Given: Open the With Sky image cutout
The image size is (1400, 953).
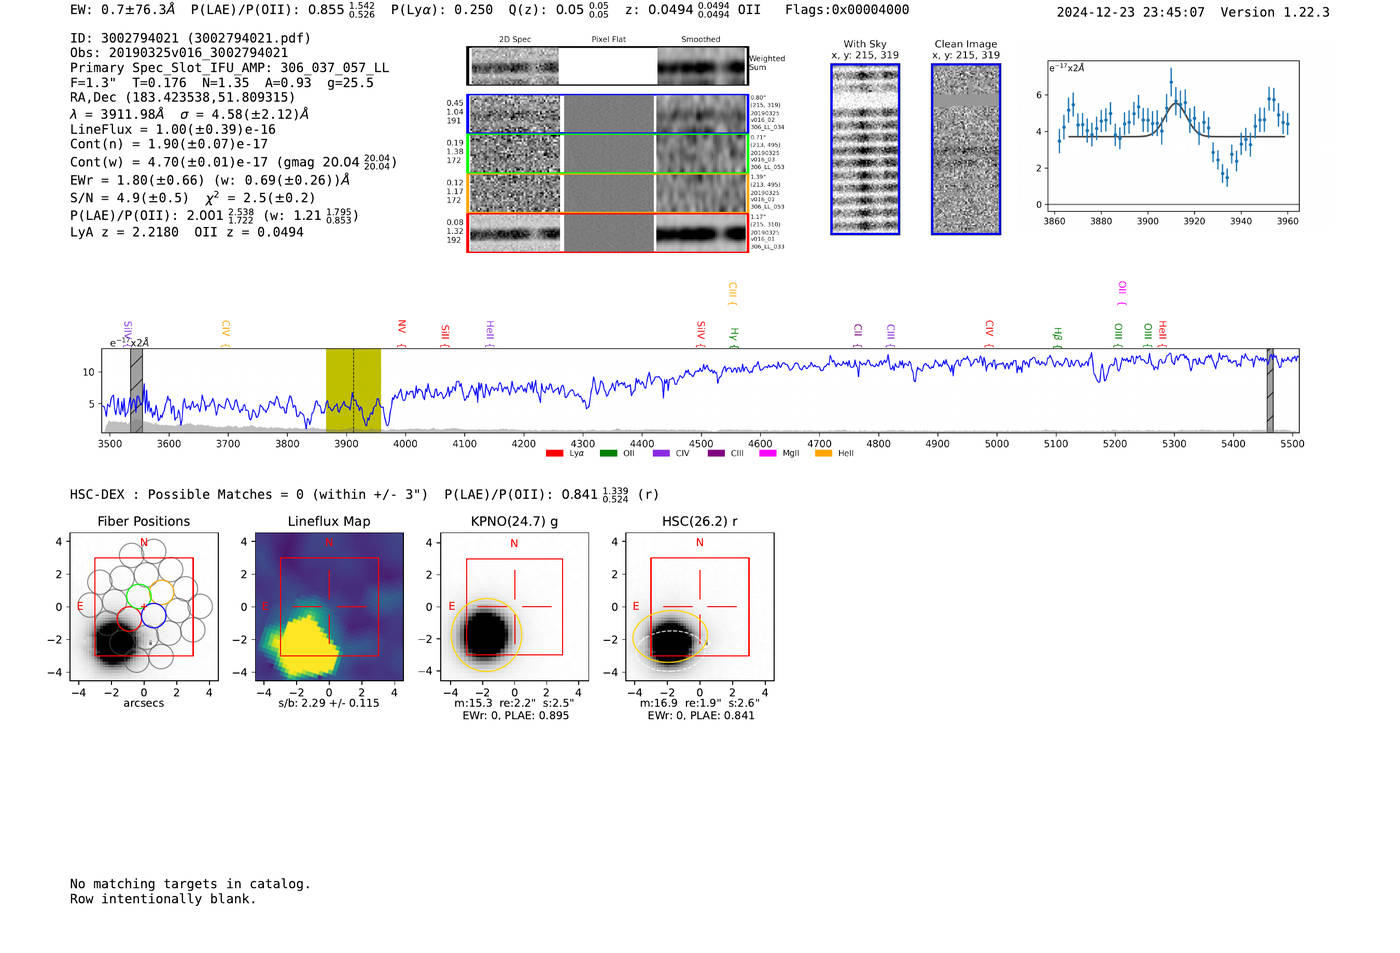Looking at the screenshot, I should click(x=865, y=149).
